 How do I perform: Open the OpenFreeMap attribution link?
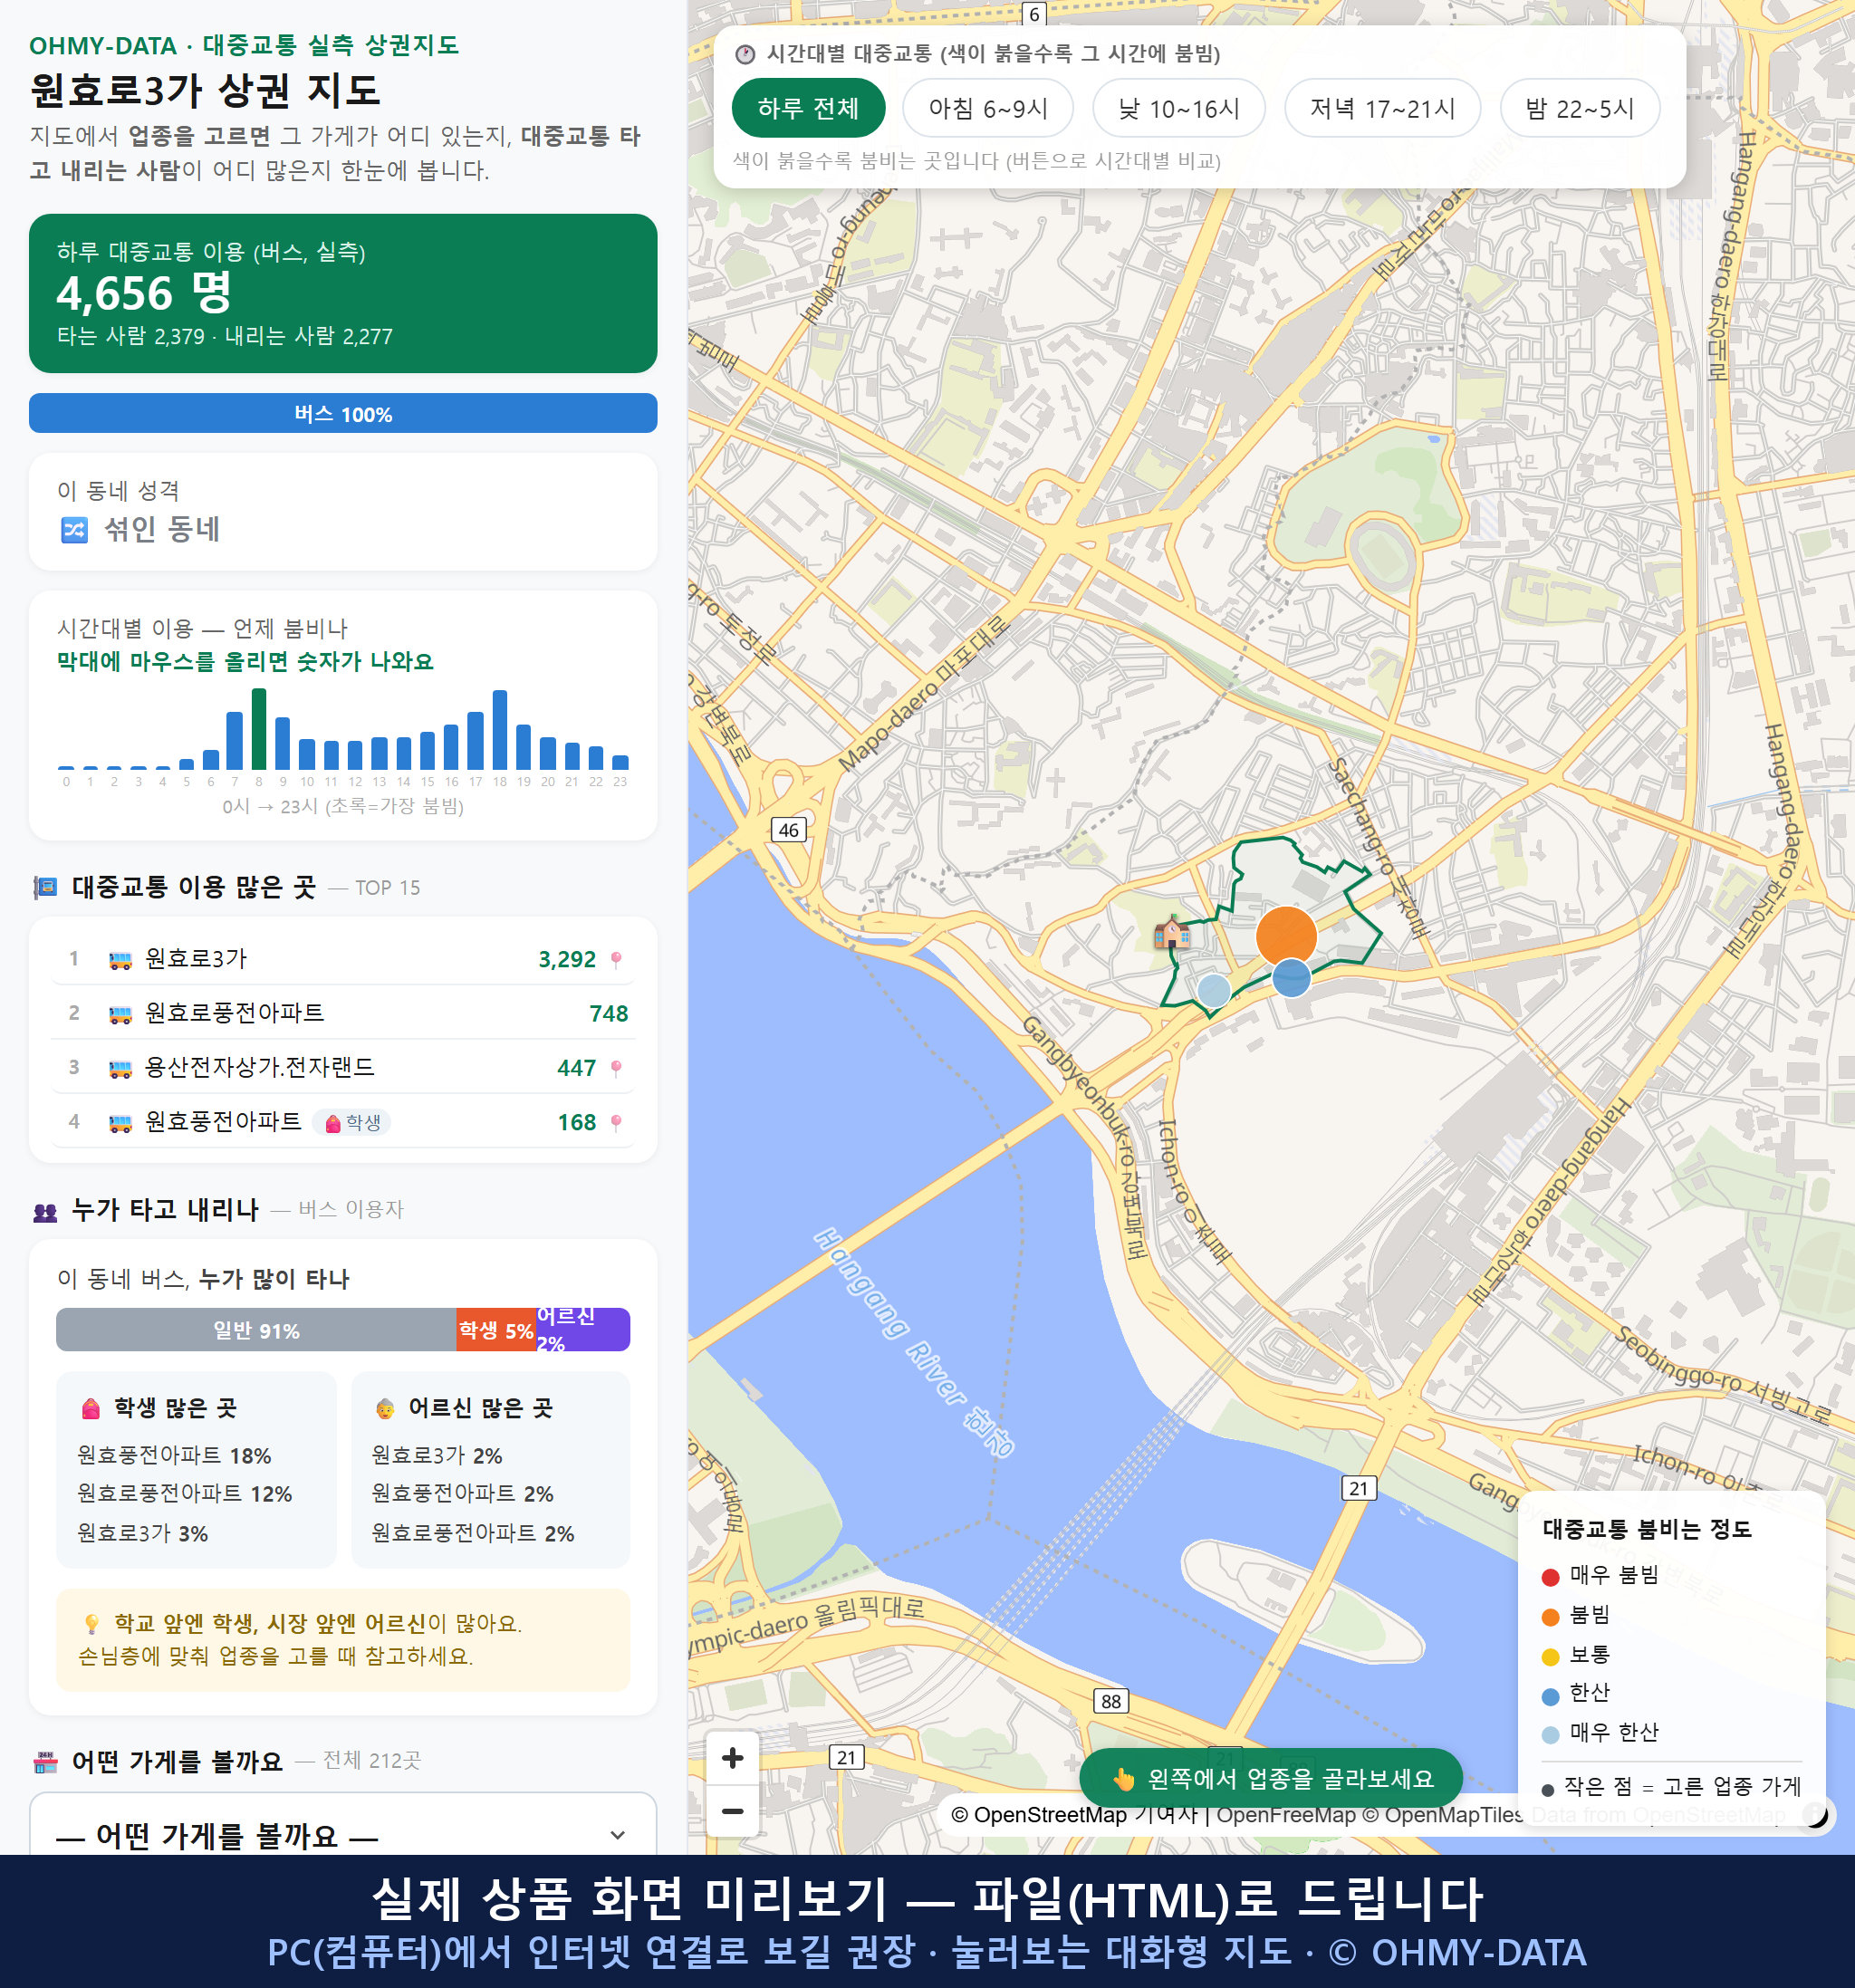point(1285,1815)
